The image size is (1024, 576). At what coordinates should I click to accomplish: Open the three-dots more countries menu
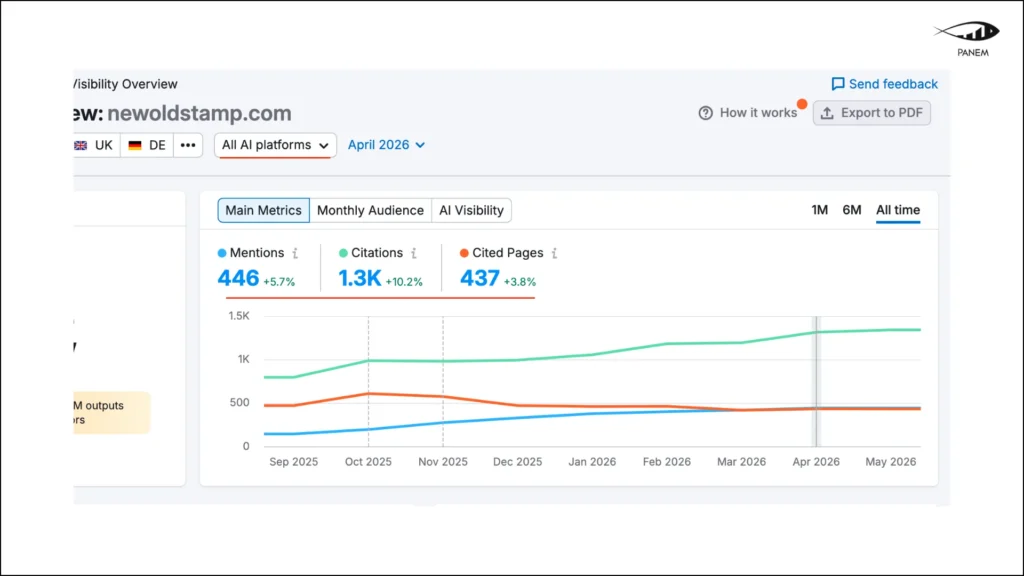(x=188, y=145)
